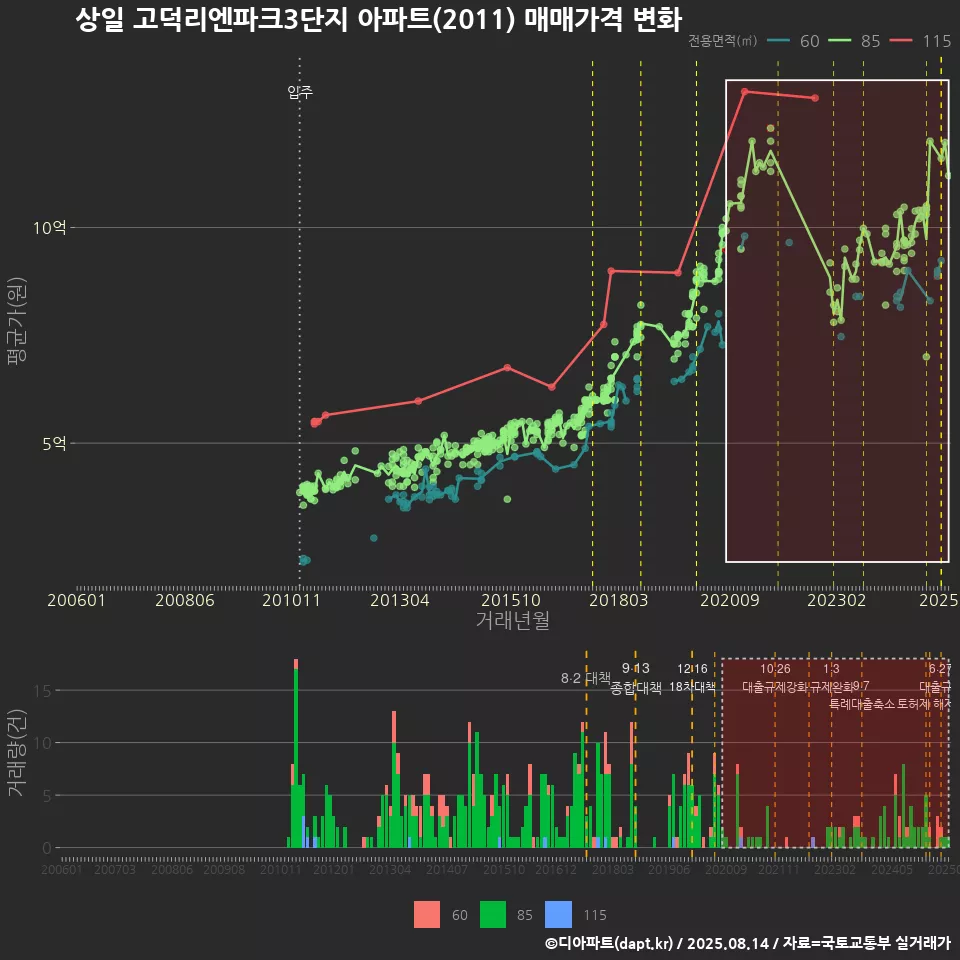Click the '6·27' policy date label
Image resolution: width=960 pixels, height=960 pixels.
pos(940,669)
